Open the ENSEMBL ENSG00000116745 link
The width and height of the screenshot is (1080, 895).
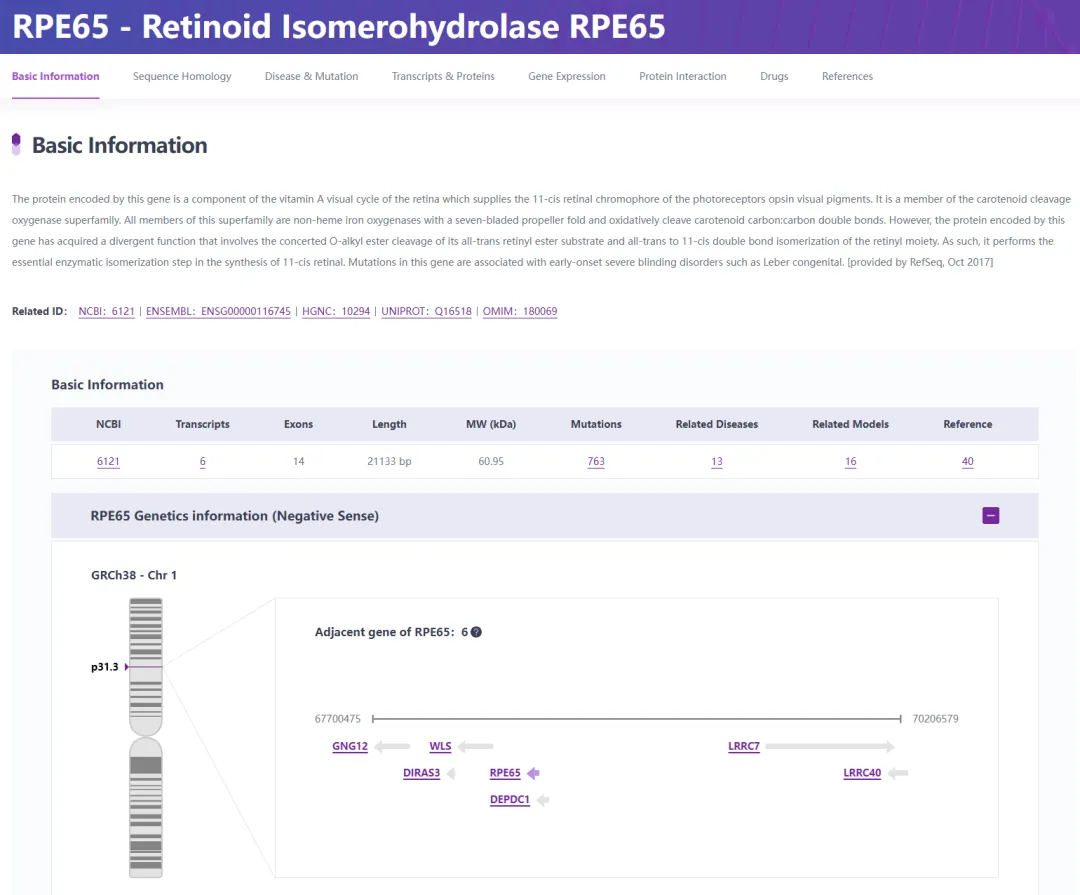pos(218,311)
